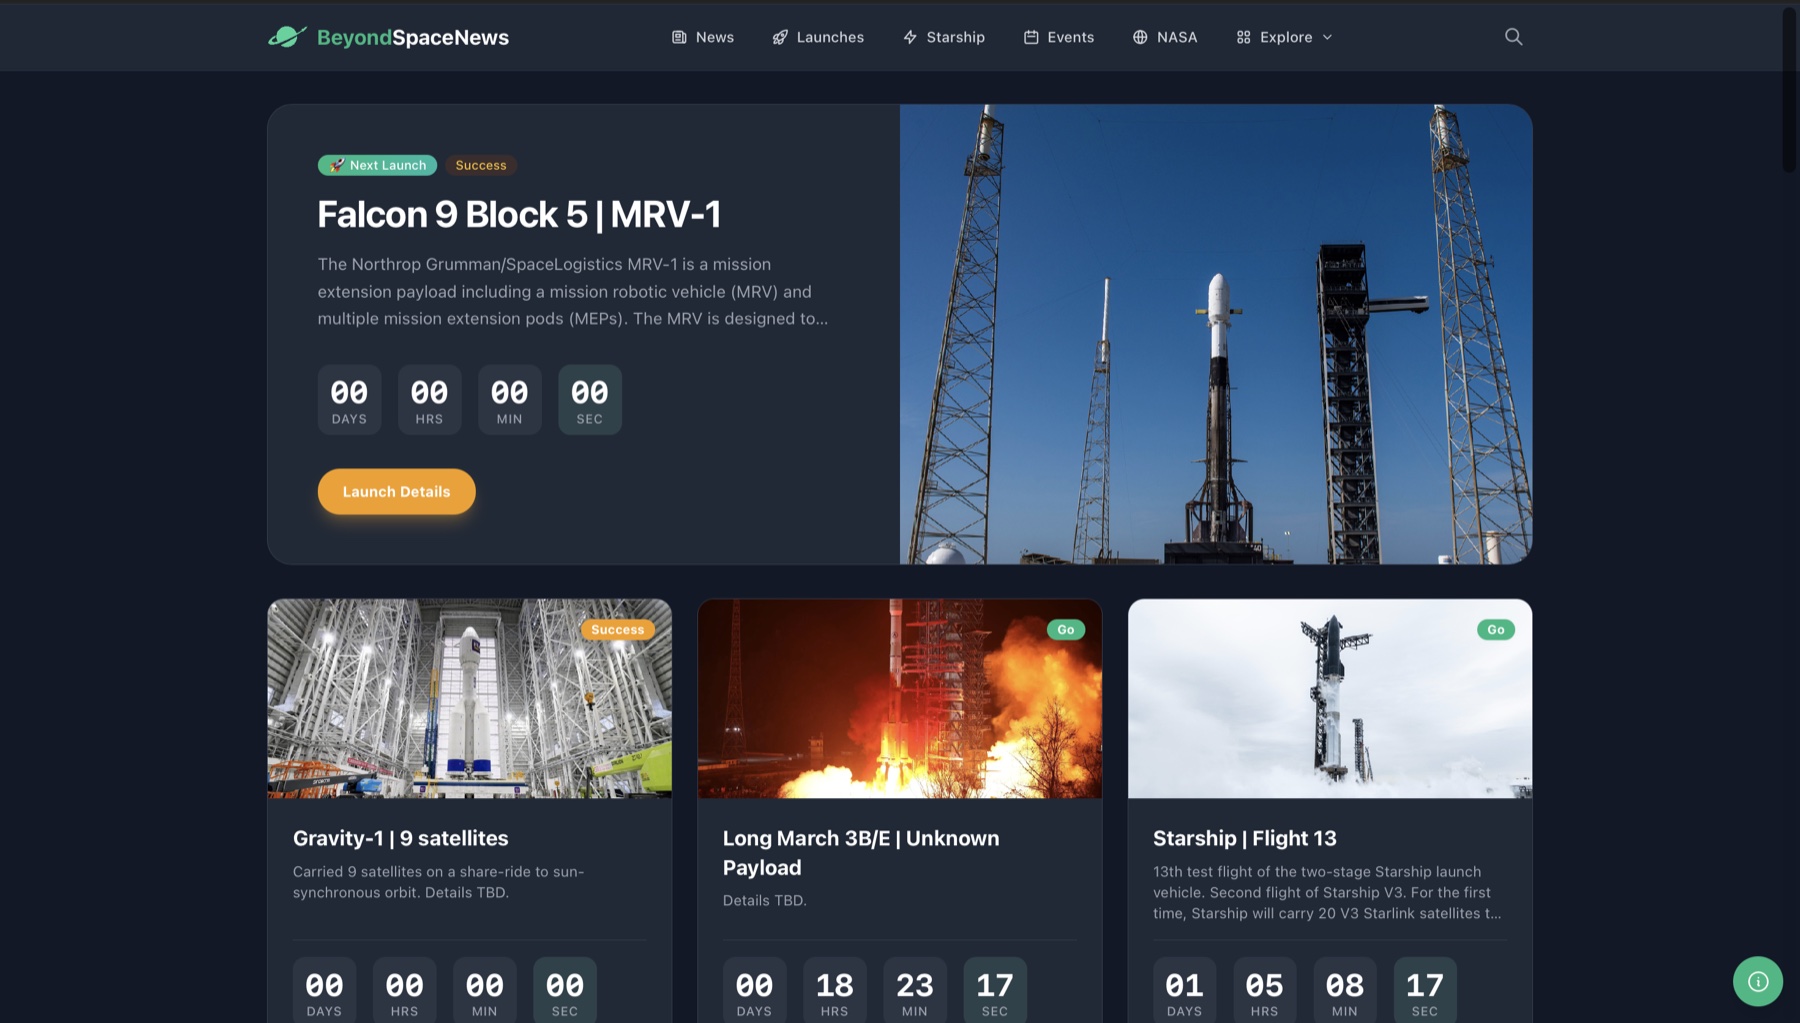Click the featured launch MIN countdown box
The height and width of the screenshot is (1023, 1800).
pyautogui.click(x=510, y=400)
